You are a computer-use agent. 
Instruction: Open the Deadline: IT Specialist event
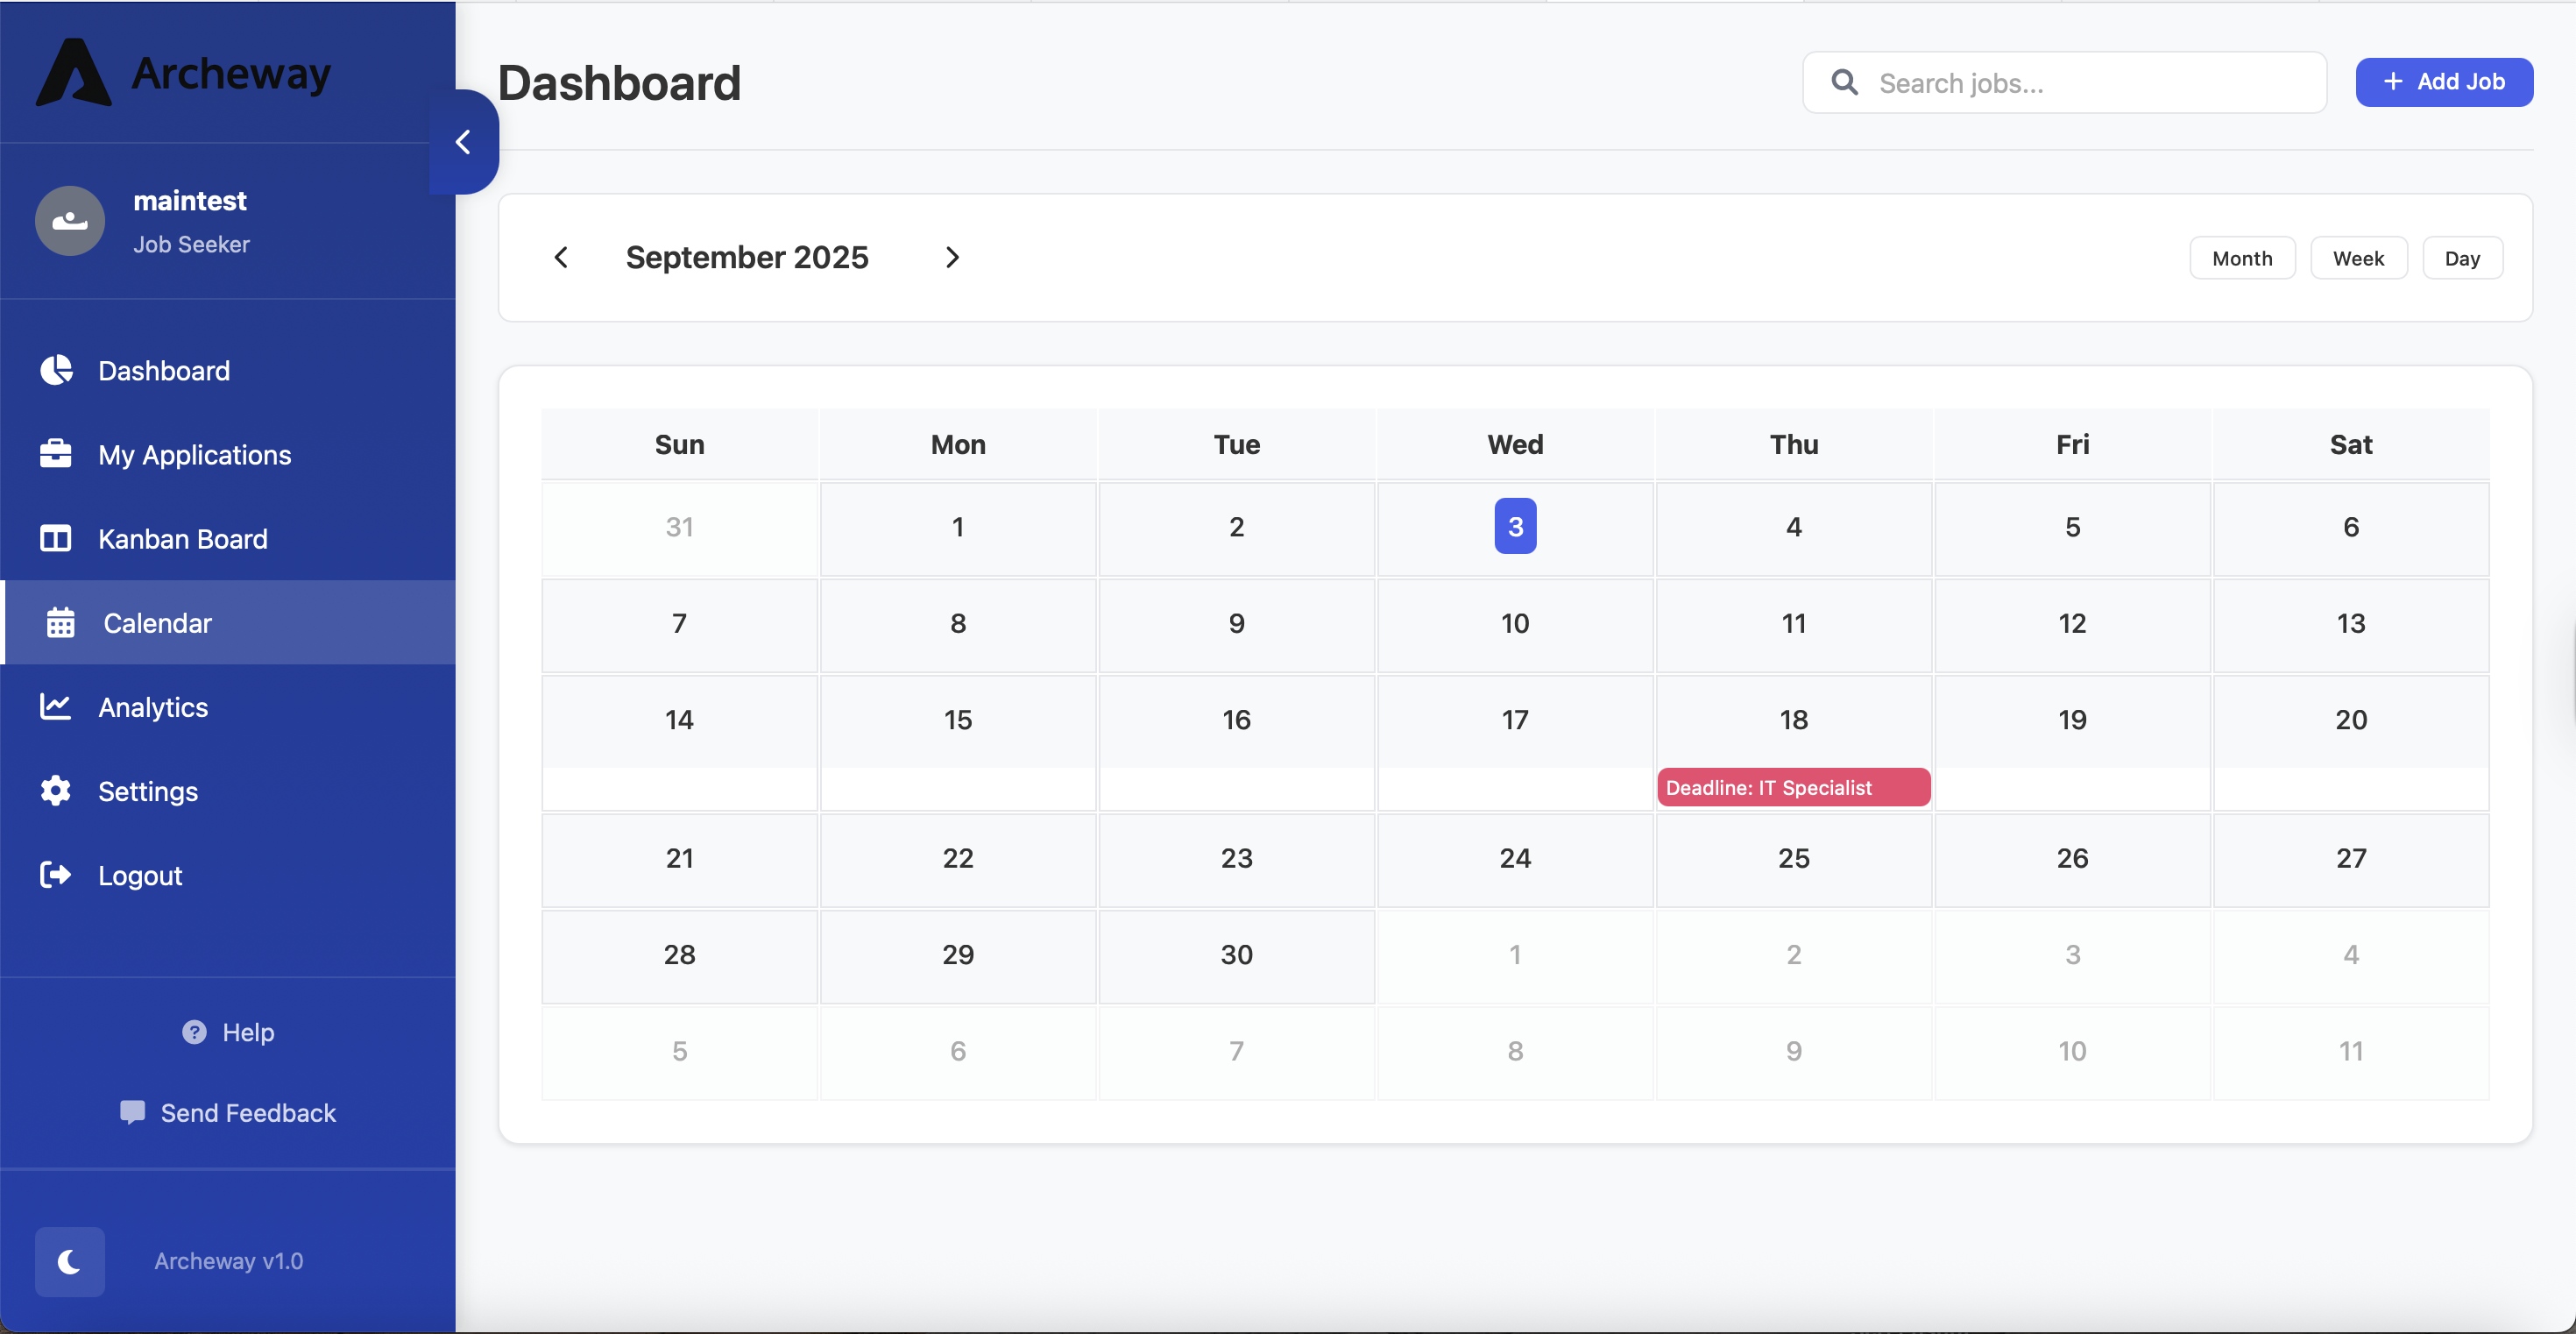click(x=1793, y=787)
